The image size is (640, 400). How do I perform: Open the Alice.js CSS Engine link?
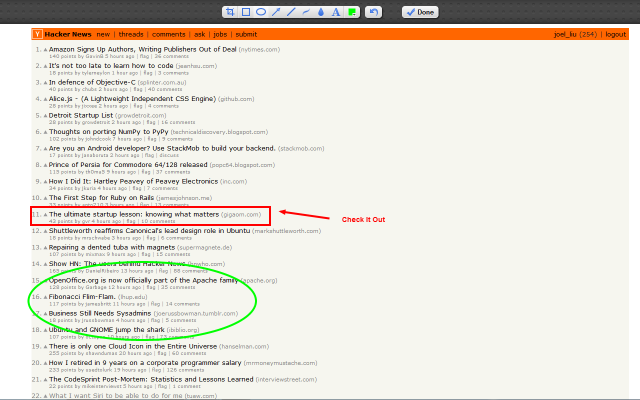pos(132,99)
